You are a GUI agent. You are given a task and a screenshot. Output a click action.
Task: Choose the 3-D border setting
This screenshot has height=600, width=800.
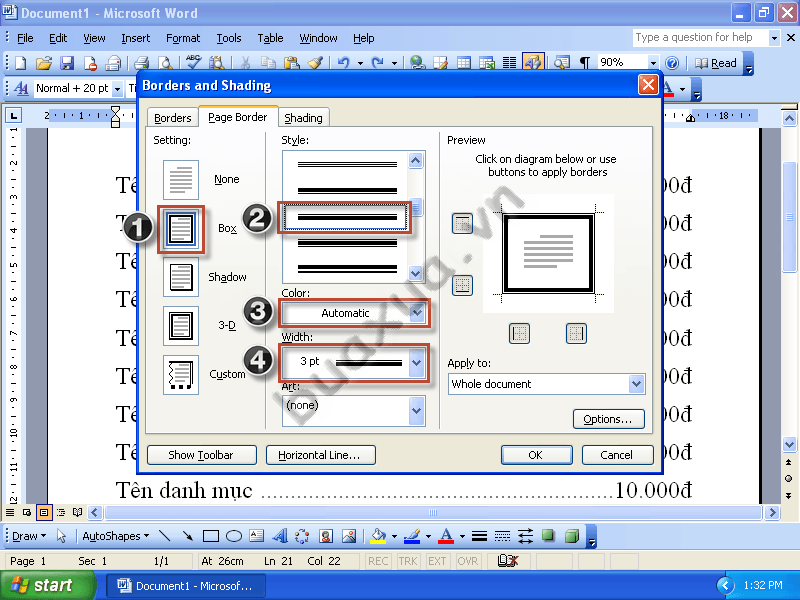coord(181,326)
